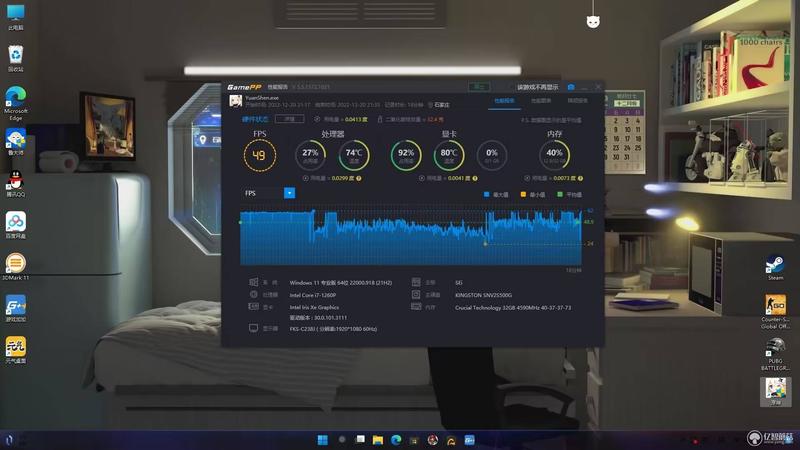Viewport: 800px width, 450px height.
Task: Click the hard disk icon beside KINGSTON SNV2S500G
Action: pyautogui.click(x=416, y=294)
